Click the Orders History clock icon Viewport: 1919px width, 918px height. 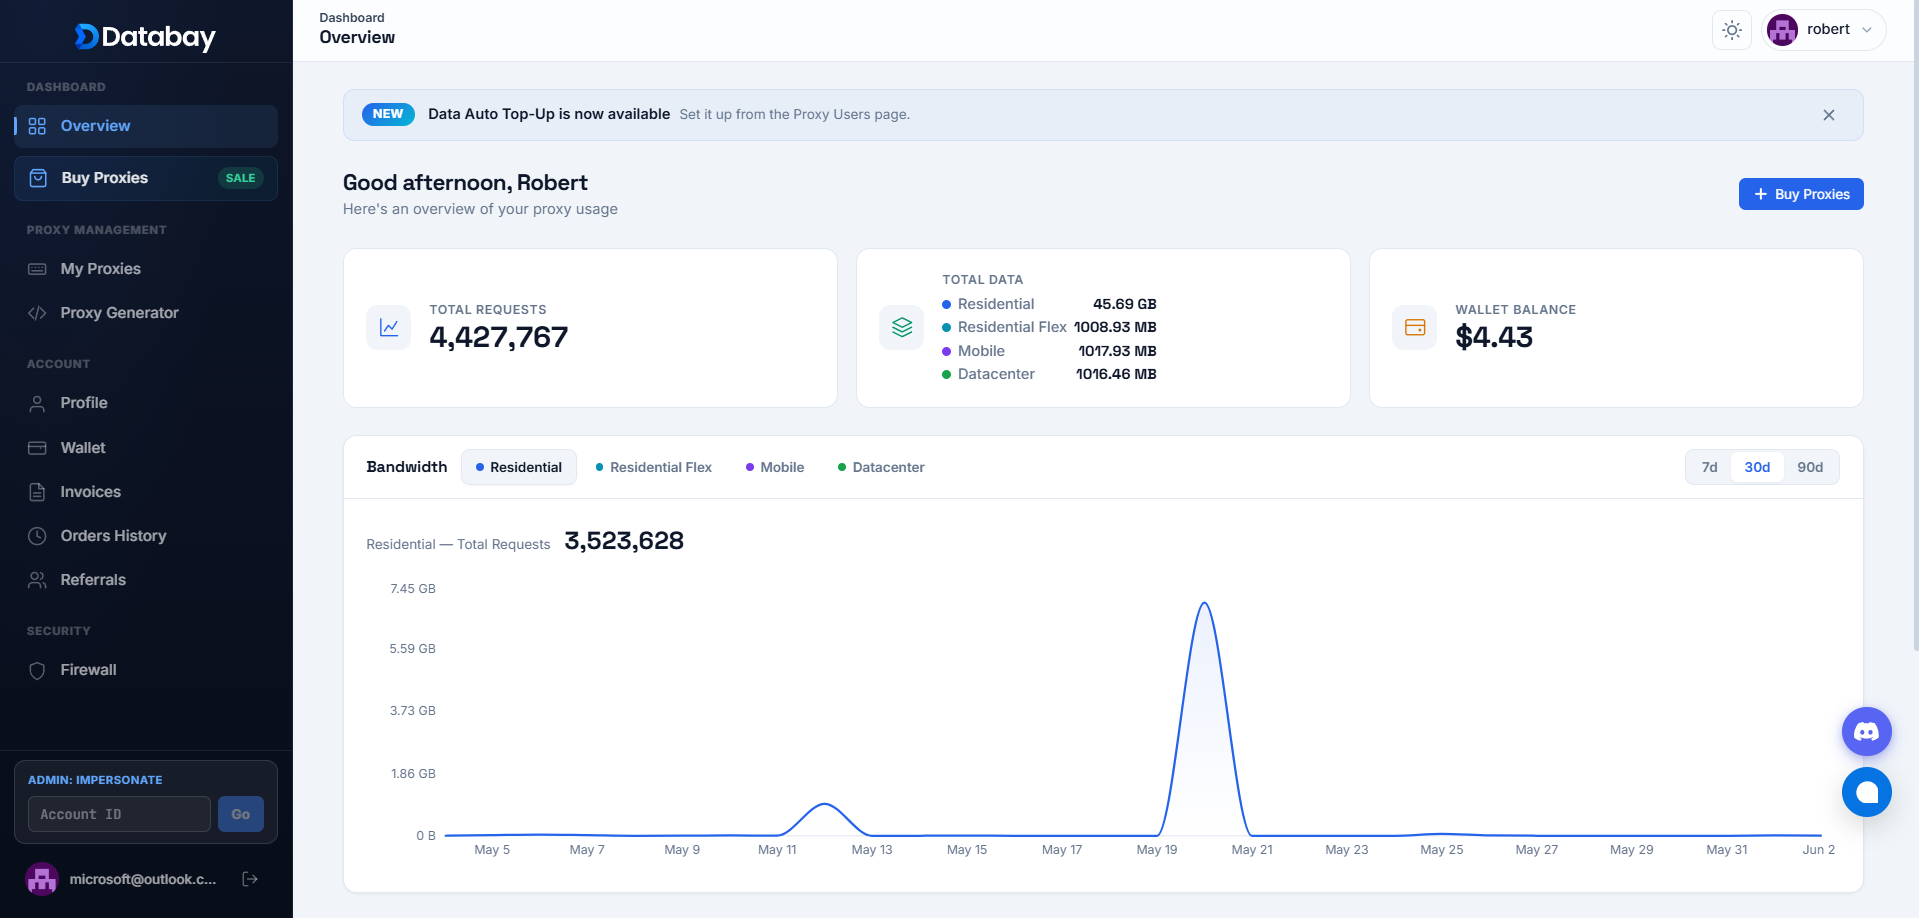click(37, 536)
